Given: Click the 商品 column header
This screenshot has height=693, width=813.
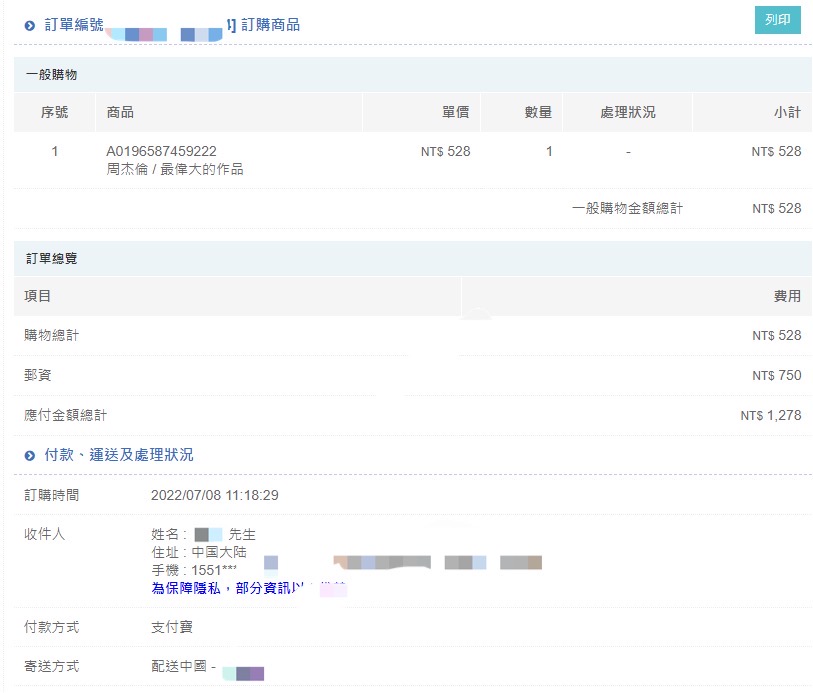Looking at the screenshot, I should tap(120, 112).
